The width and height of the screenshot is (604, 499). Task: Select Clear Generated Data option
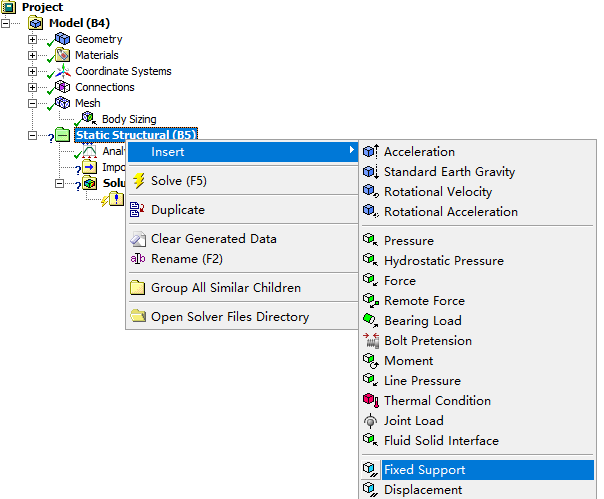[213, 239]
